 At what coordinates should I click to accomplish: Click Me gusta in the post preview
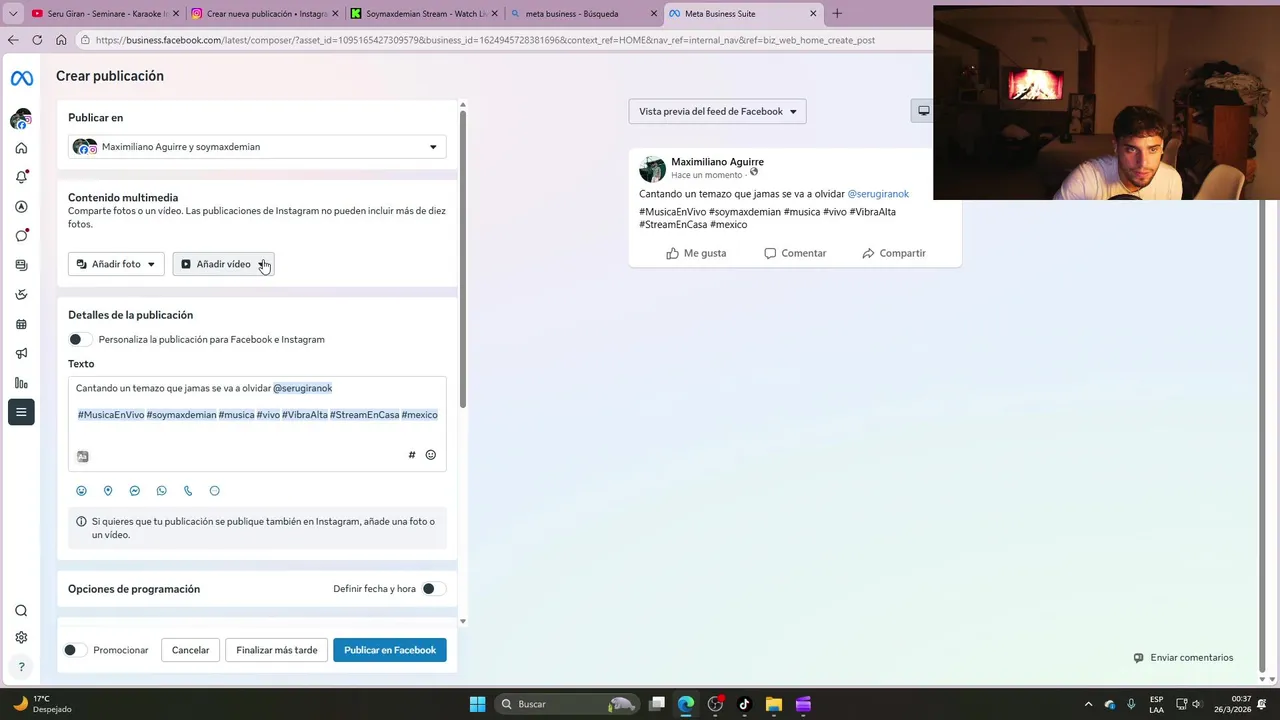(x=696, y=253)
